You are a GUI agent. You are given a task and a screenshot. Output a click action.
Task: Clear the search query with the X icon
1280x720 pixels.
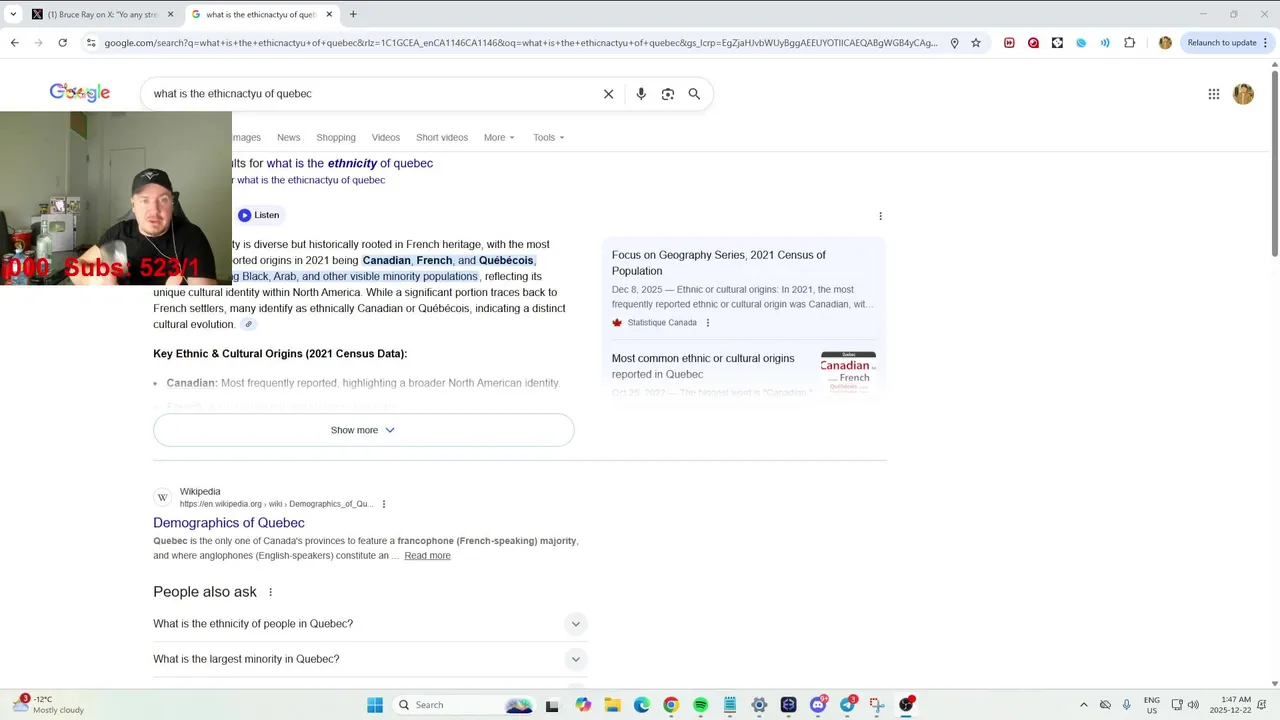(x=608, y=94)
